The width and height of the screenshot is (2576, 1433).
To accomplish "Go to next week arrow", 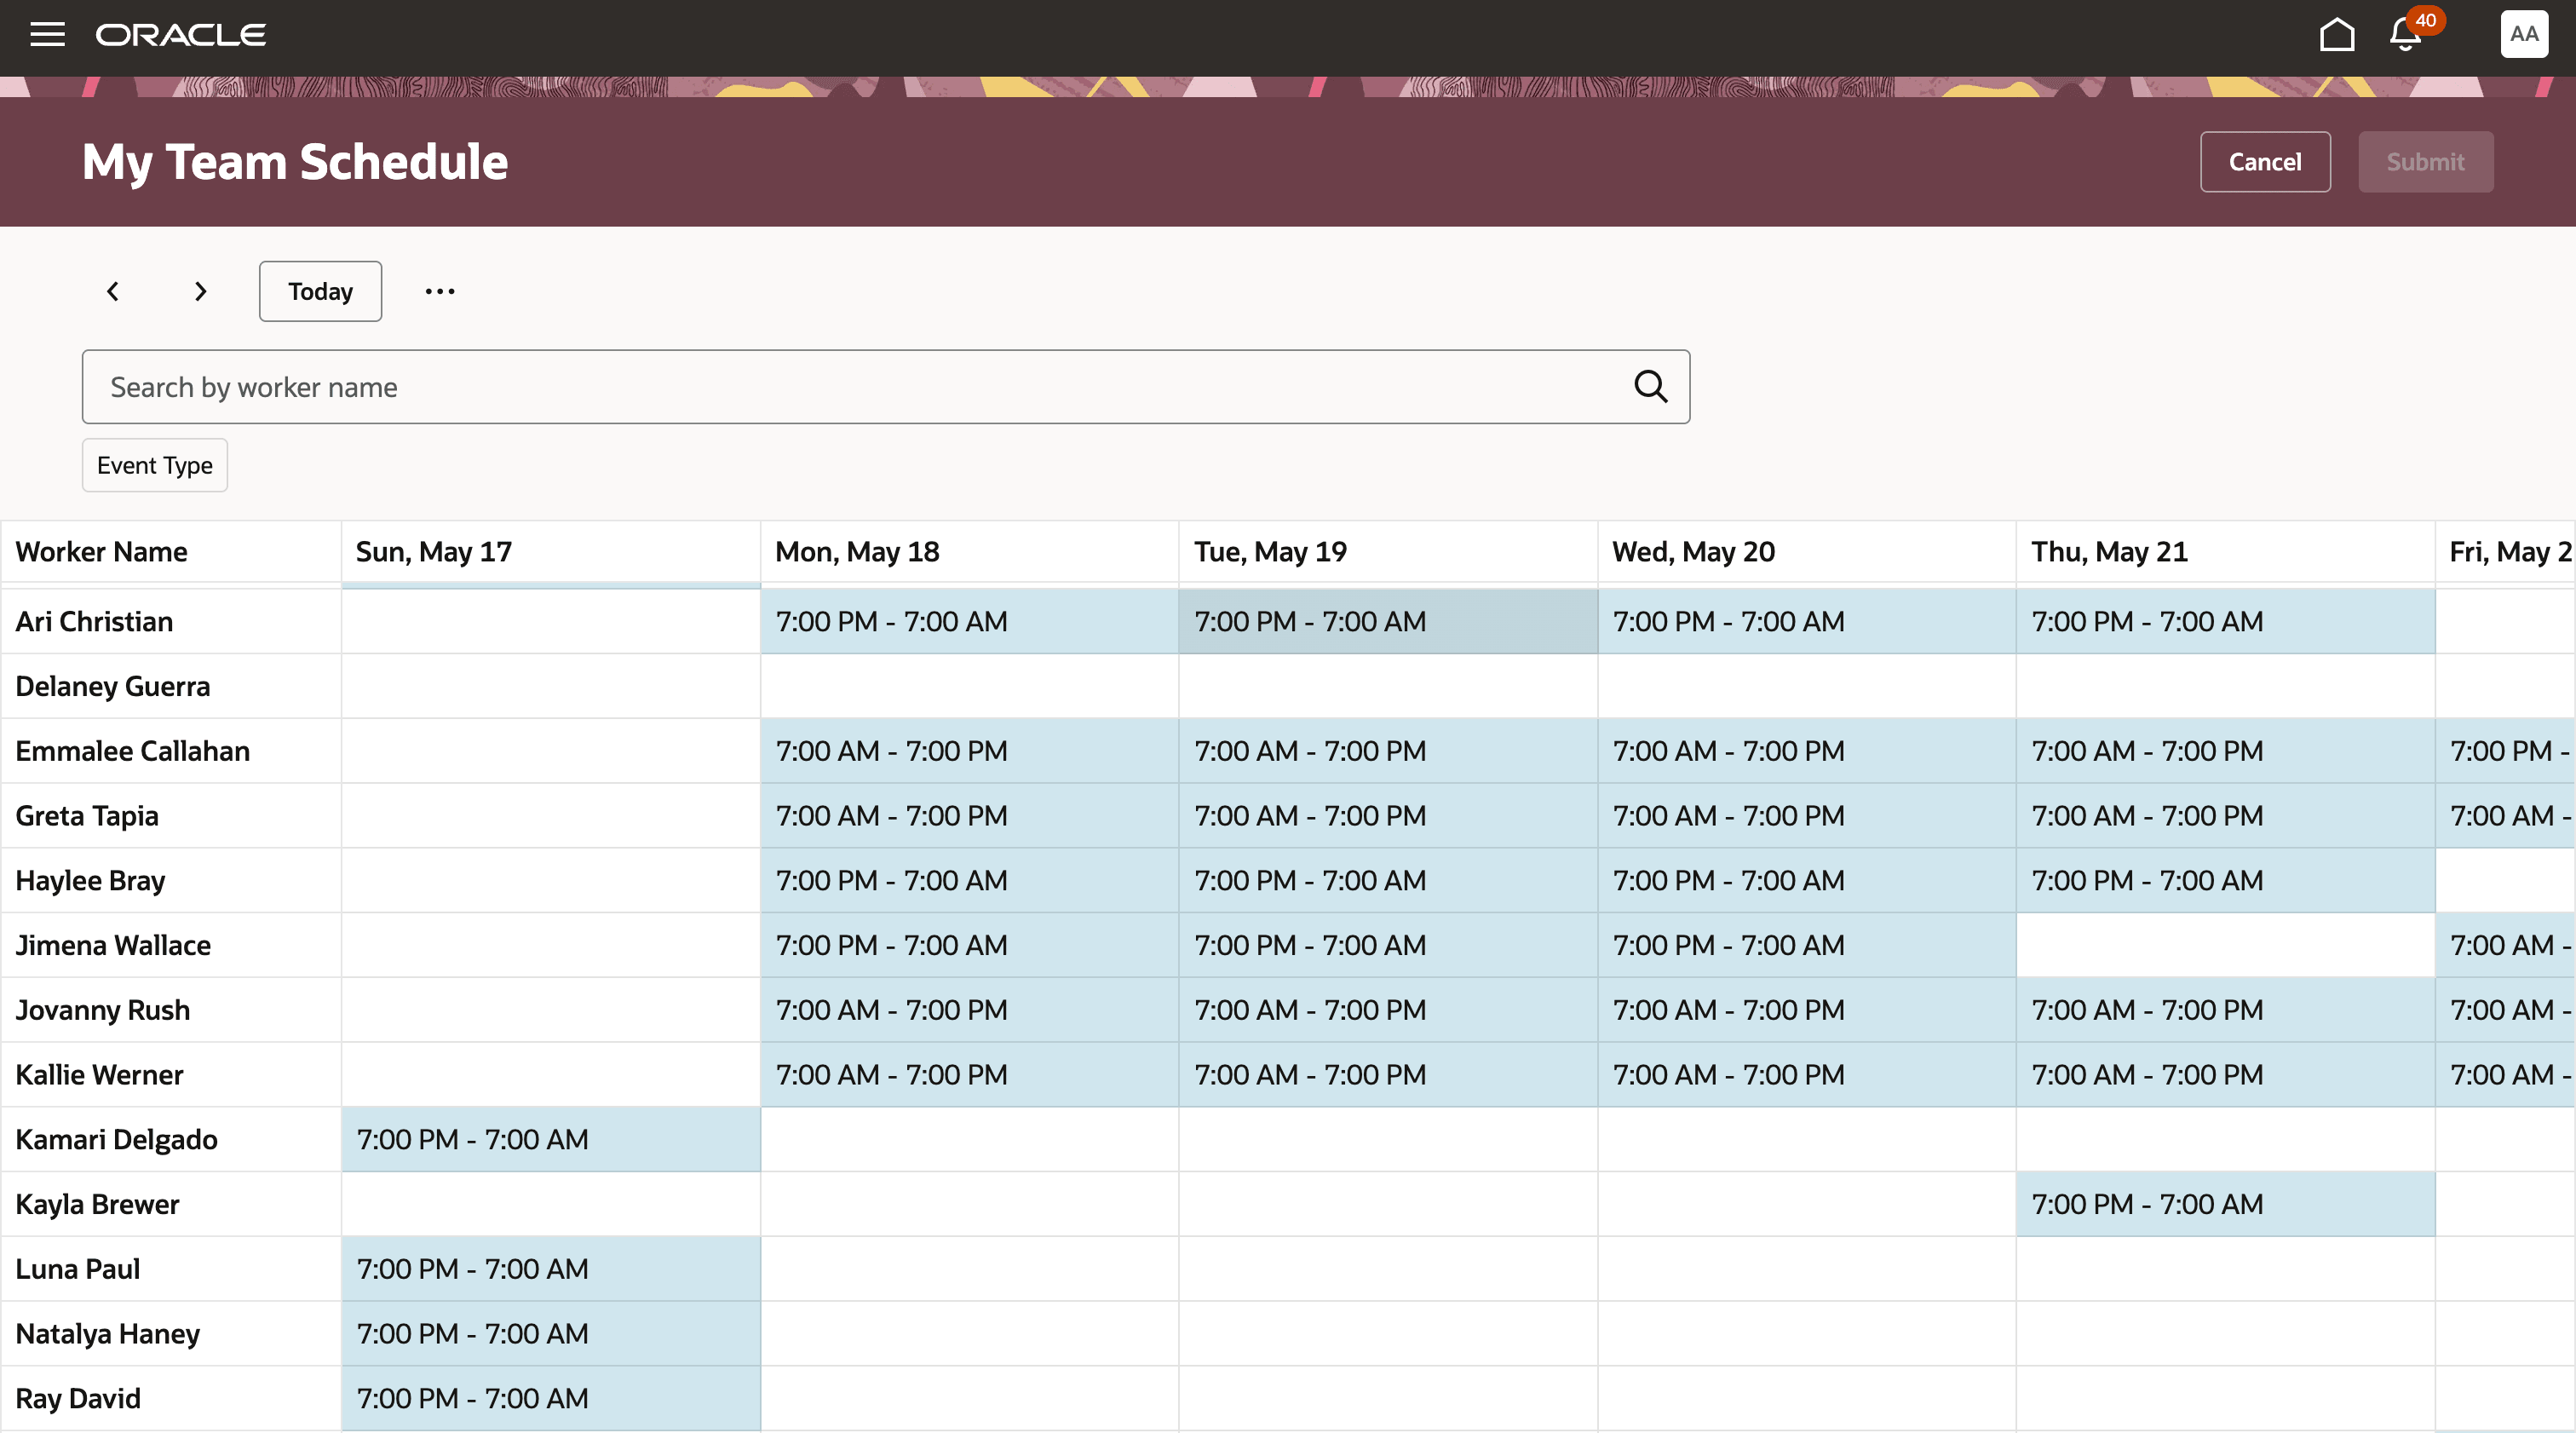I will [200, 291].
